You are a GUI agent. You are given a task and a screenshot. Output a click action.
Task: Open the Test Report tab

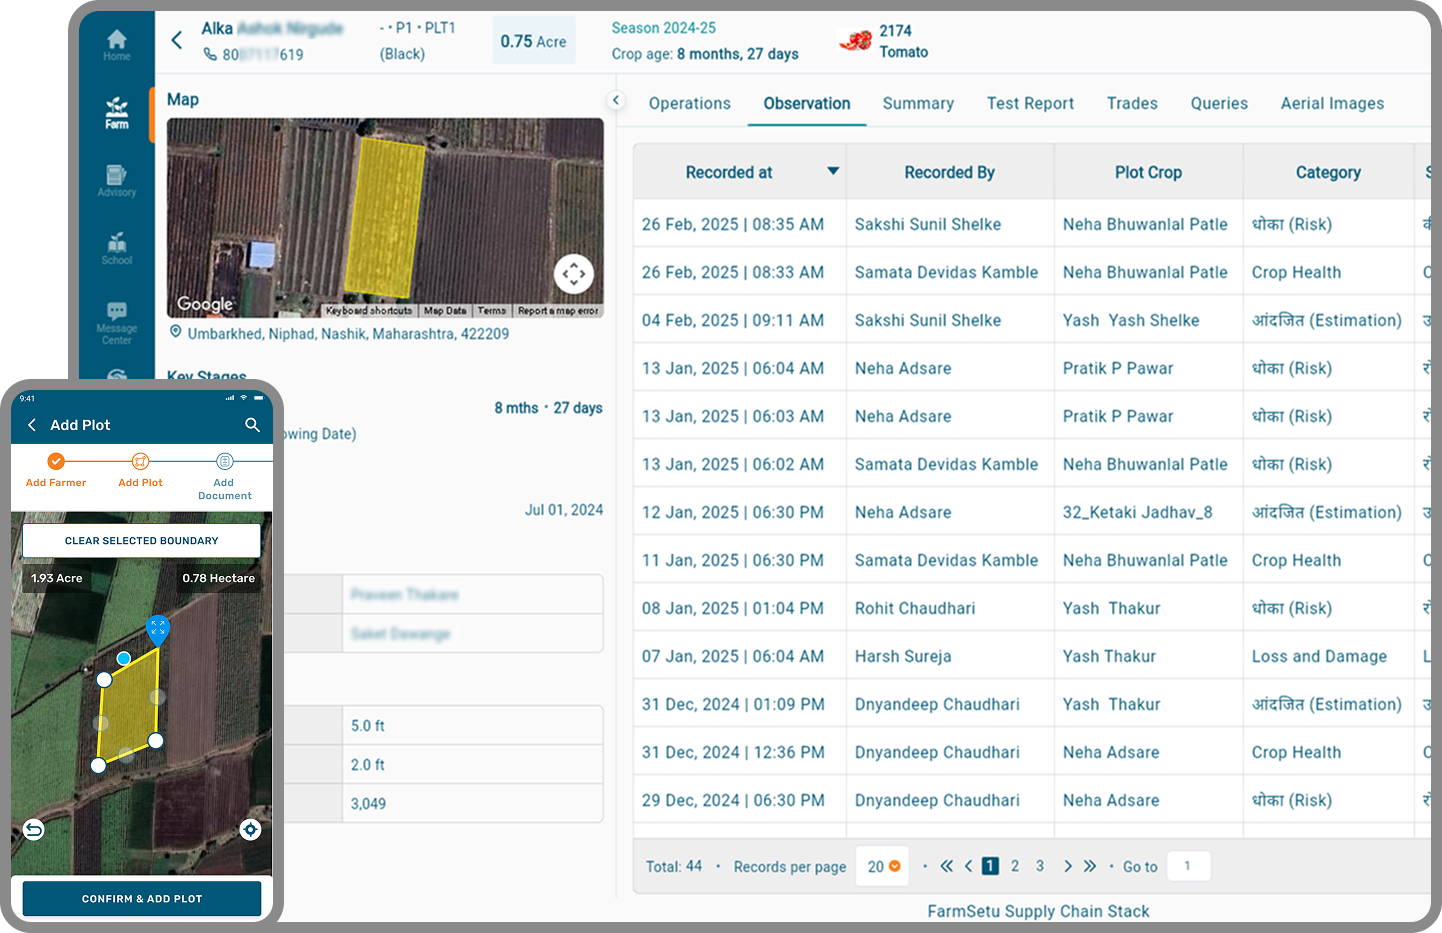[1030, 103]
